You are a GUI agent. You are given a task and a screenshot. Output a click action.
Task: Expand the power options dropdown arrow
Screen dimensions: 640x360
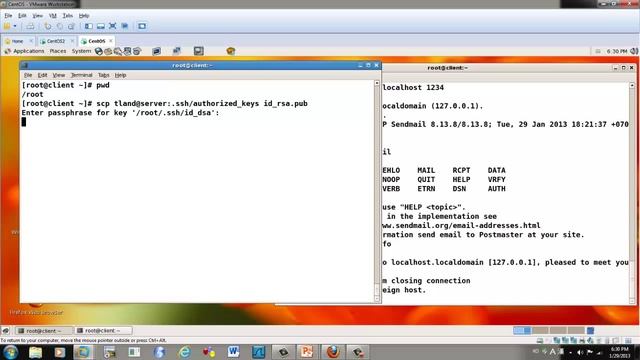click(15, 26)
